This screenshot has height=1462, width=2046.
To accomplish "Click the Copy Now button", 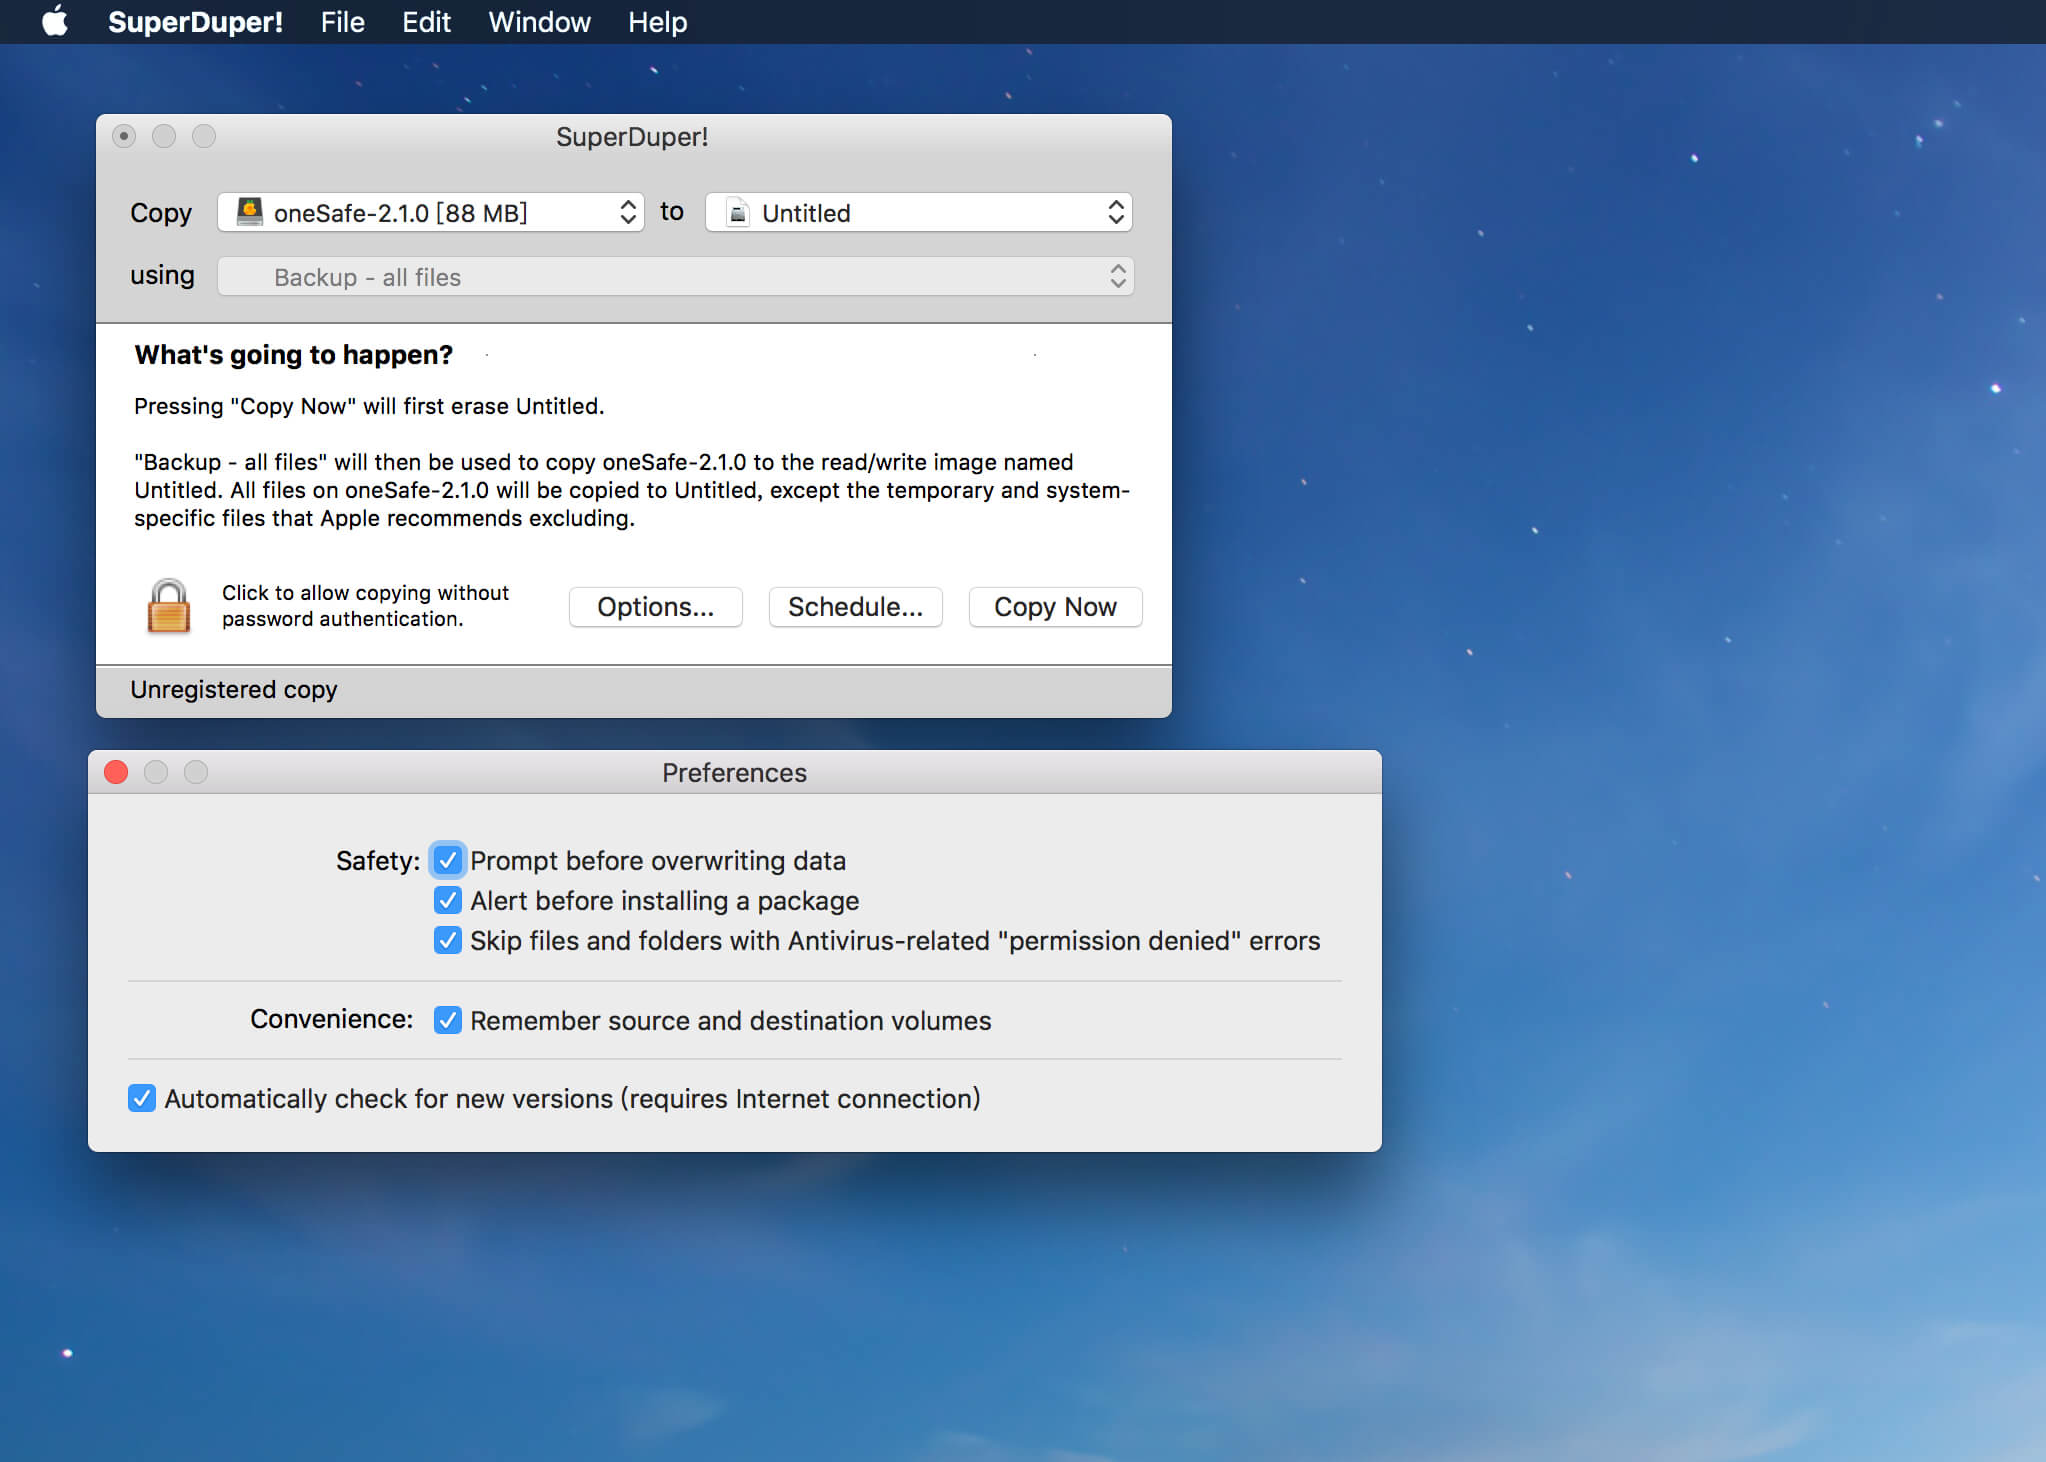I will tap(1055, 607).
